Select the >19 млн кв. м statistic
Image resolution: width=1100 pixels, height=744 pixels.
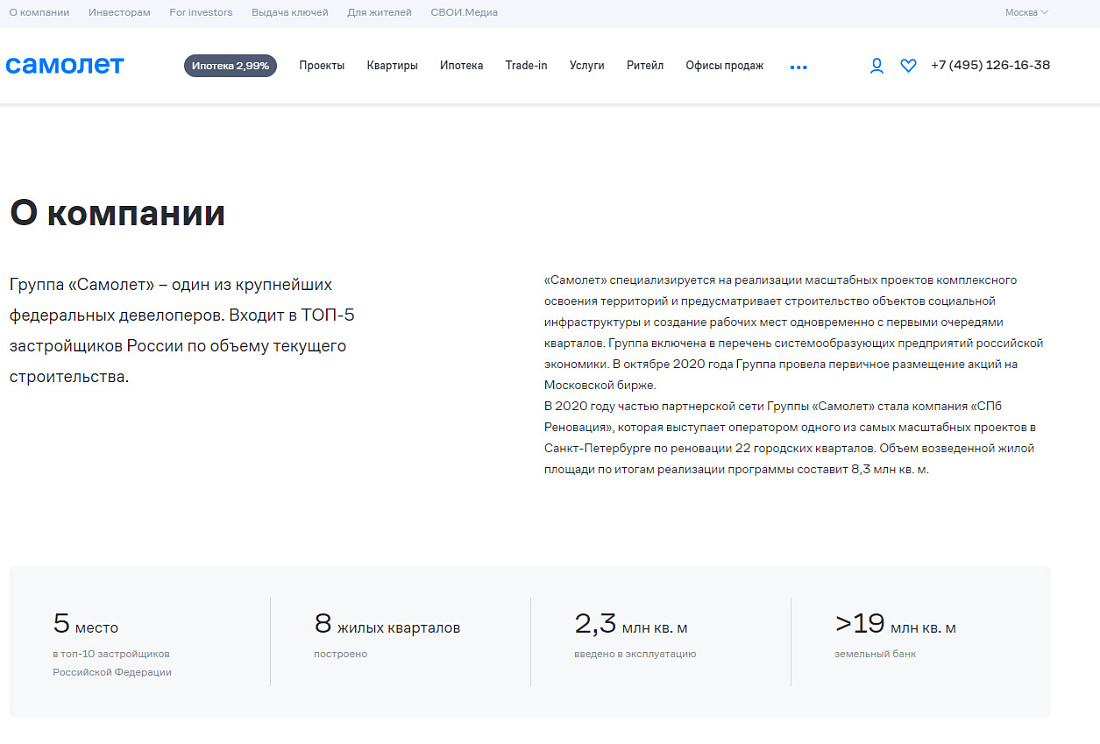pyautogui.click(x=895, y=623)
